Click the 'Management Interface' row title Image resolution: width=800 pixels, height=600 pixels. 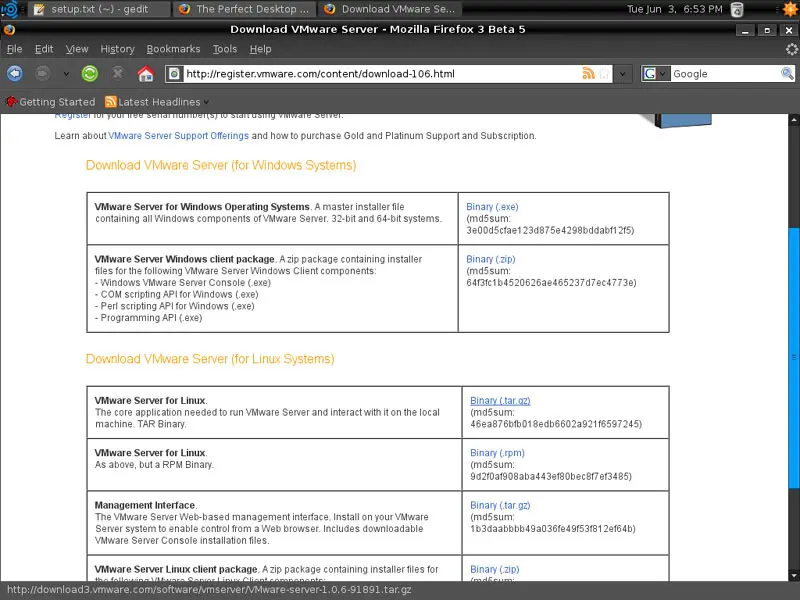[x=145, y=505]
